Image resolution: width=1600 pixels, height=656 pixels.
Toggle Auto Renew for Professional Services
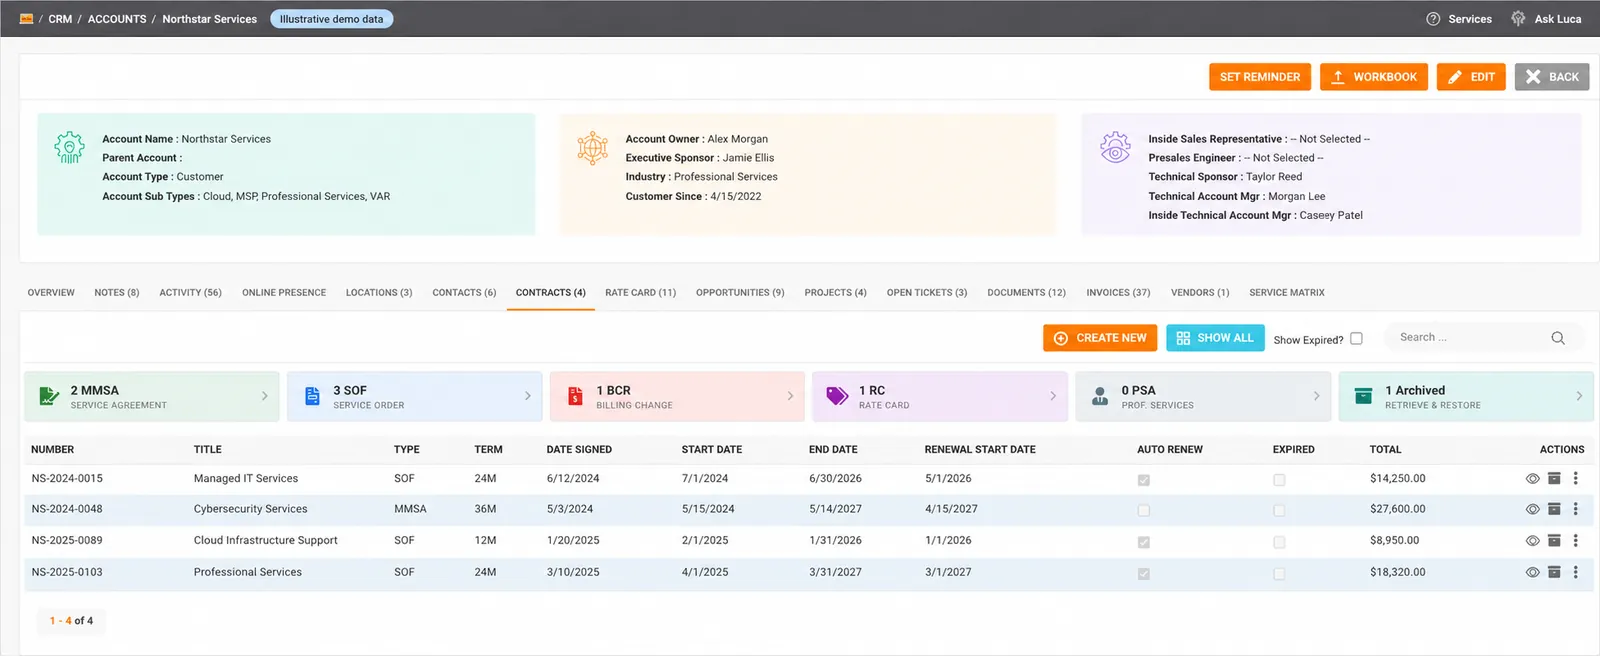[1144, 574]
